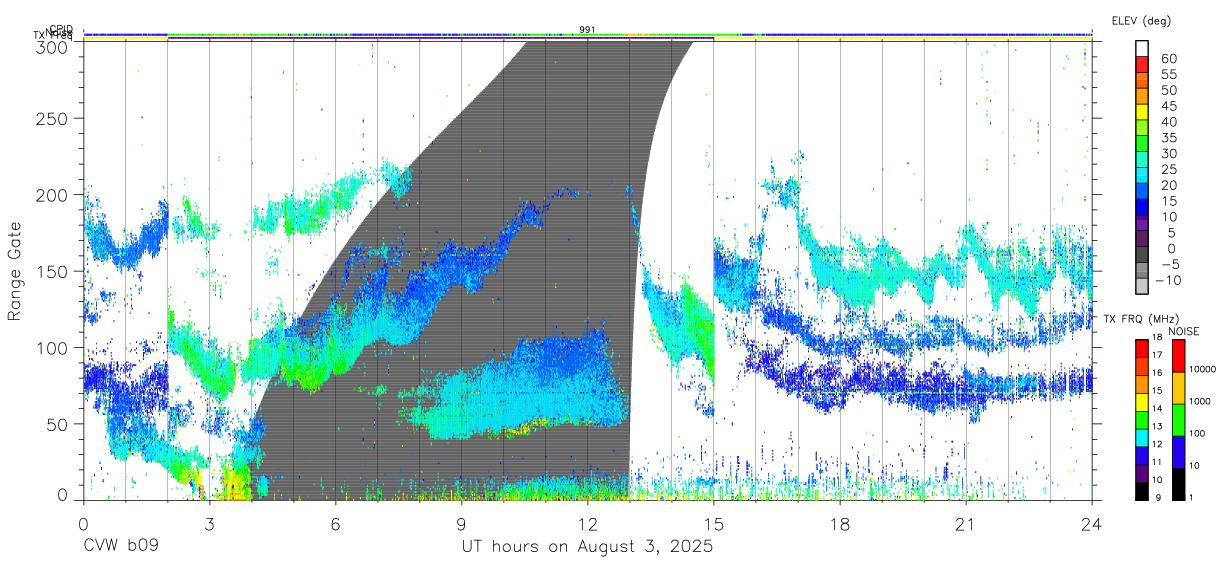The image size is (1228, 567).
Task: Click the white top cap of ELEV color bar
Action: pyautogui.click(x=1142, y=49)
